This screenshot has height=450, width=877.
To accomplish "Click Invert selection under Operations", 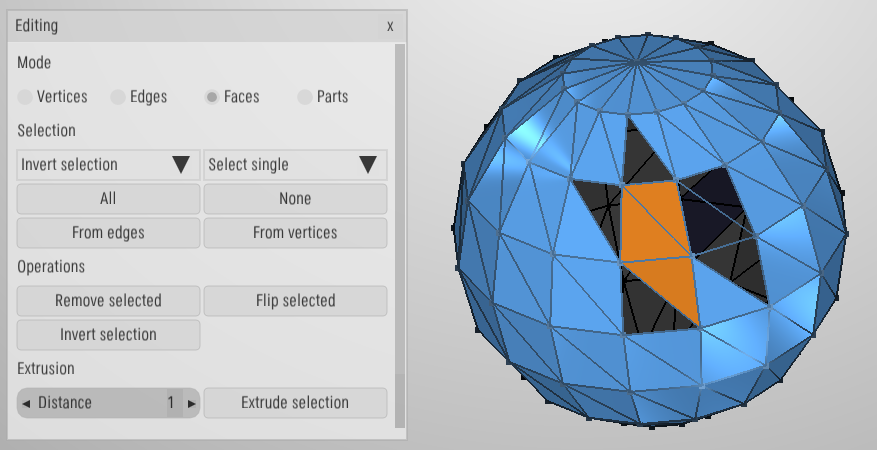I will point(108,335).
